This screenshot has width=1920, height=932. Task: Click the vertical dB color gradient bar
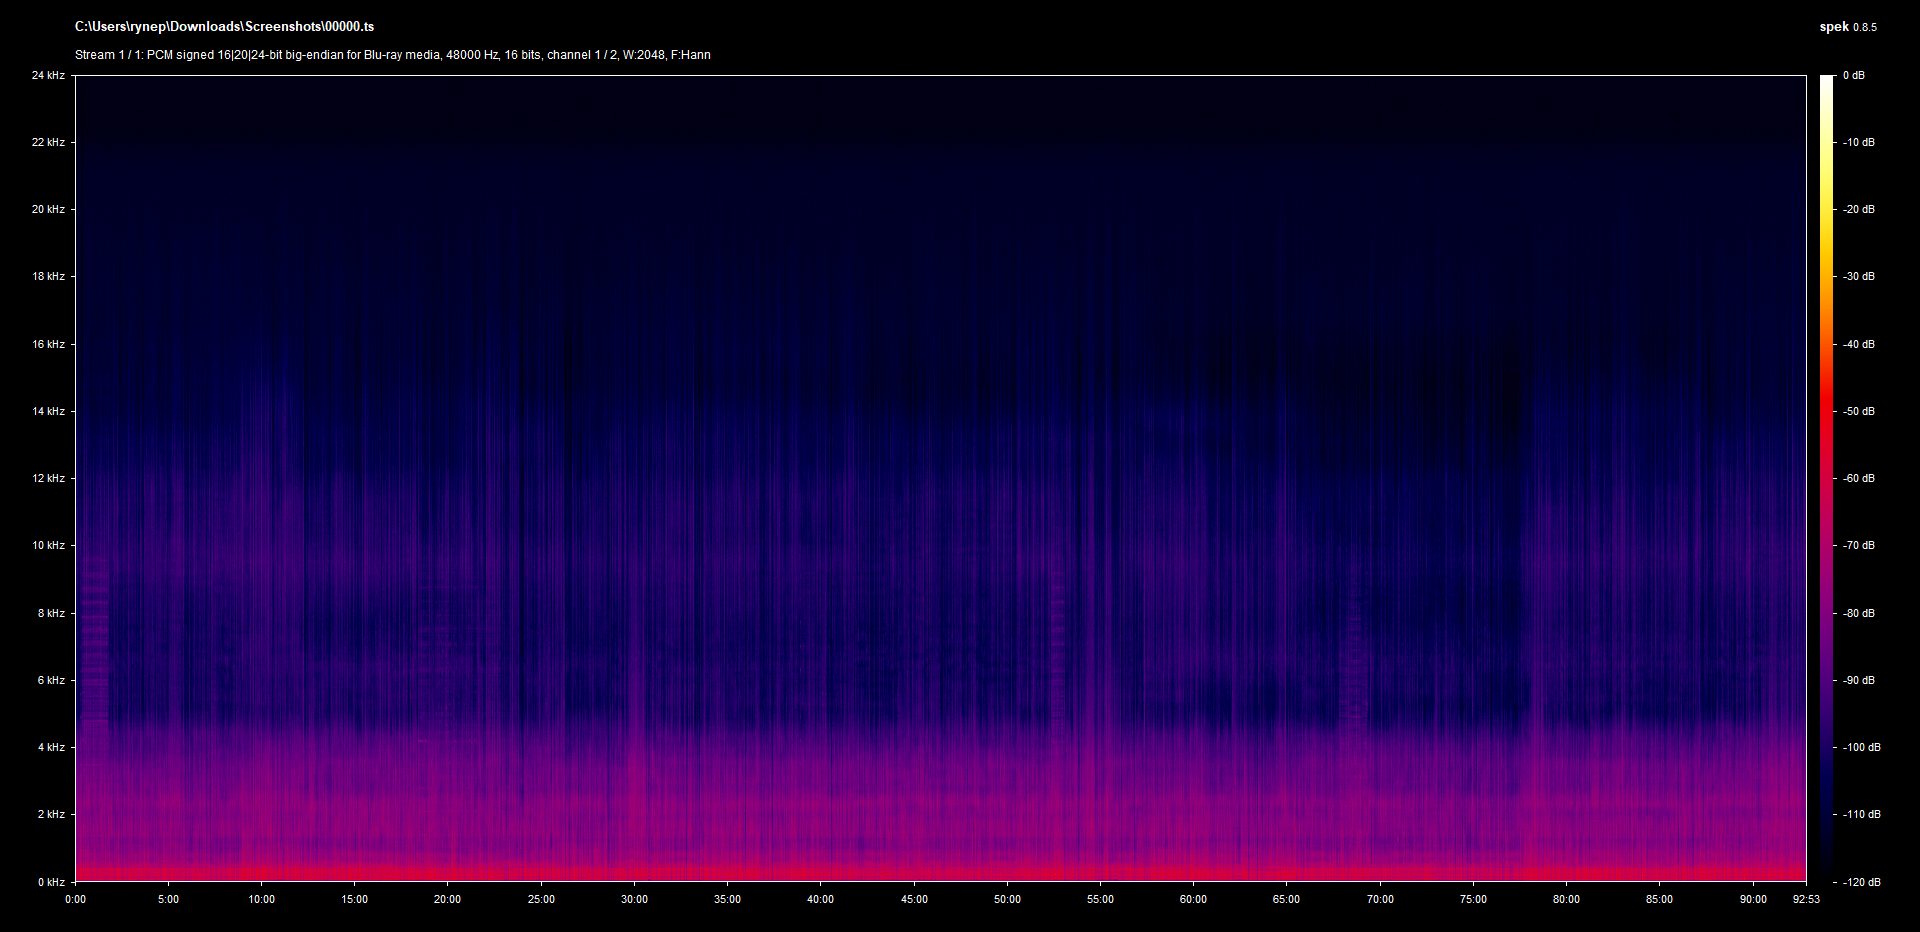[x=1827, y=478]
